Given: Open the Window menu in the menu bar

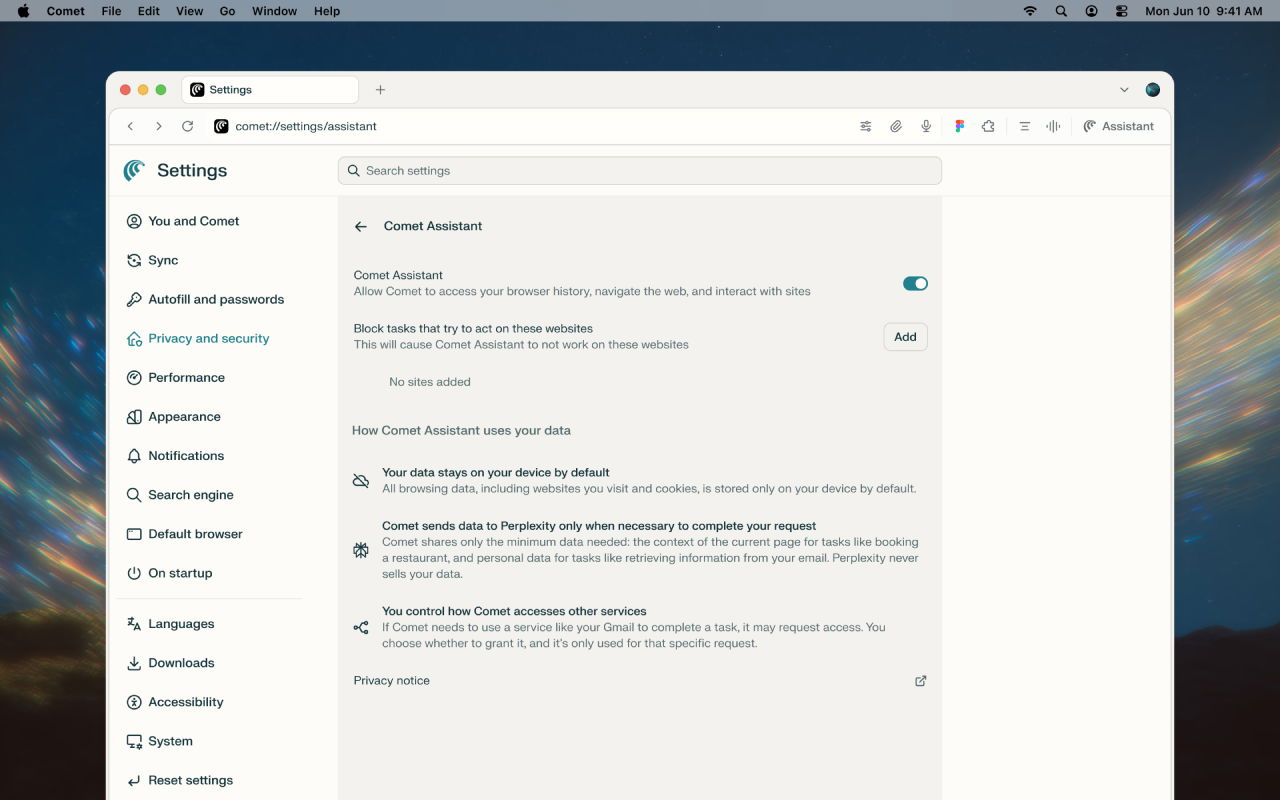Looking at the screenshot, I should [273, 11].
